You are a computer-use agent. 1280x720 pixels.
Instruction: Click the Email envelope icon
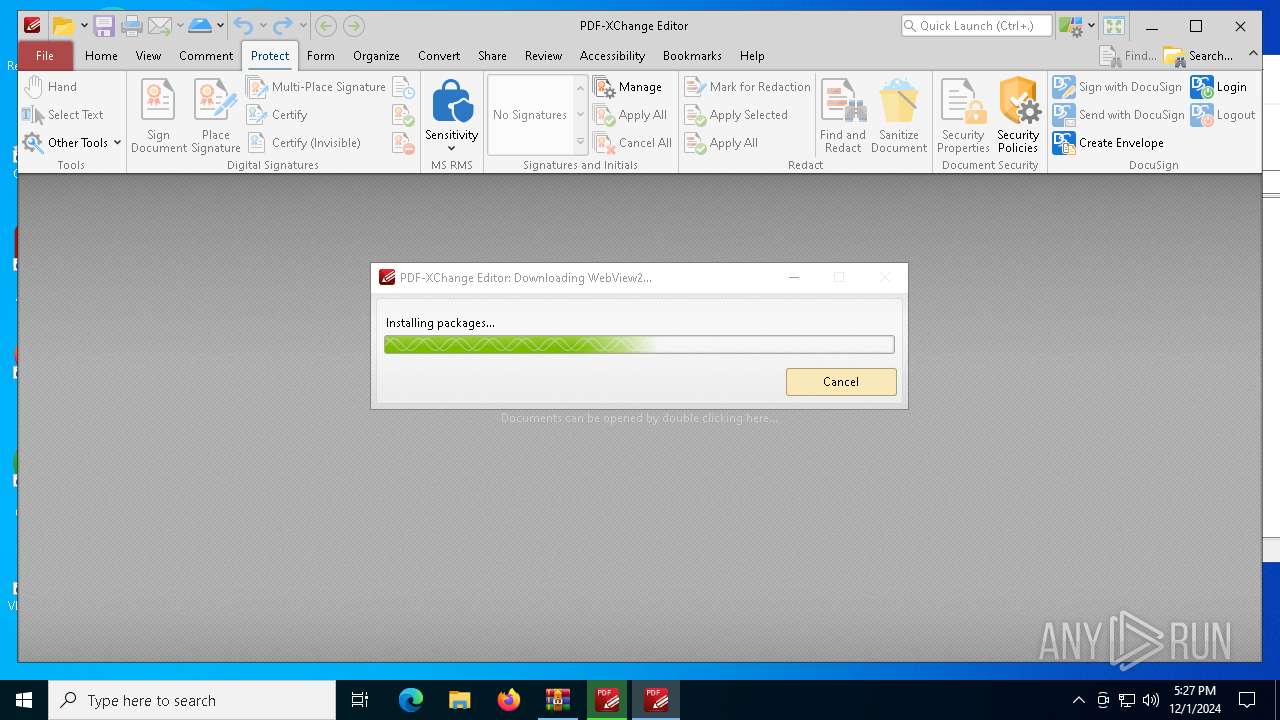[x=159, y=26]
